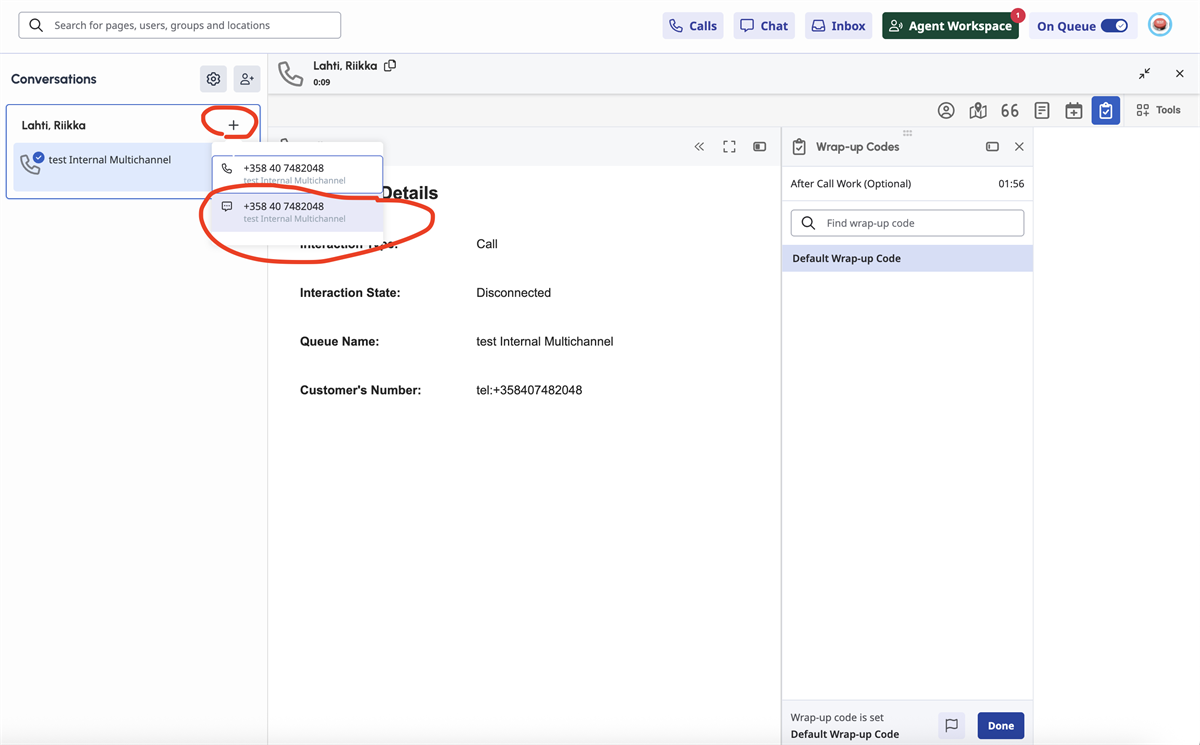The height and width of the screenshot is (745, 1200).
Task: Copy the Lahti, Riikka participant name
Action: pos(390,66)
